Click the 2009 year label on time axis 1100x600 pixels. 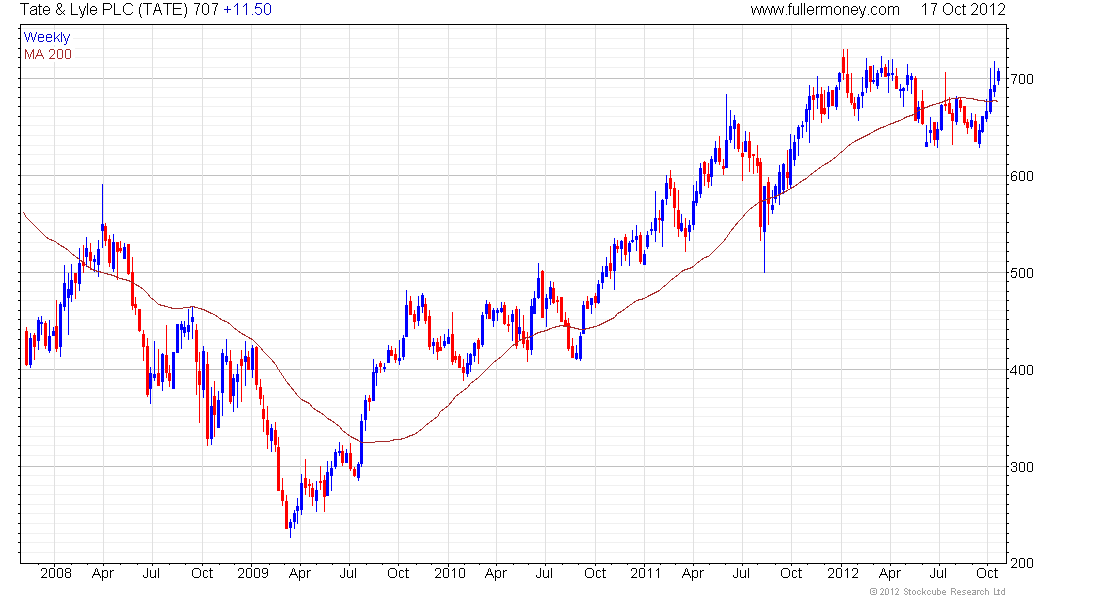pos(253,573)
